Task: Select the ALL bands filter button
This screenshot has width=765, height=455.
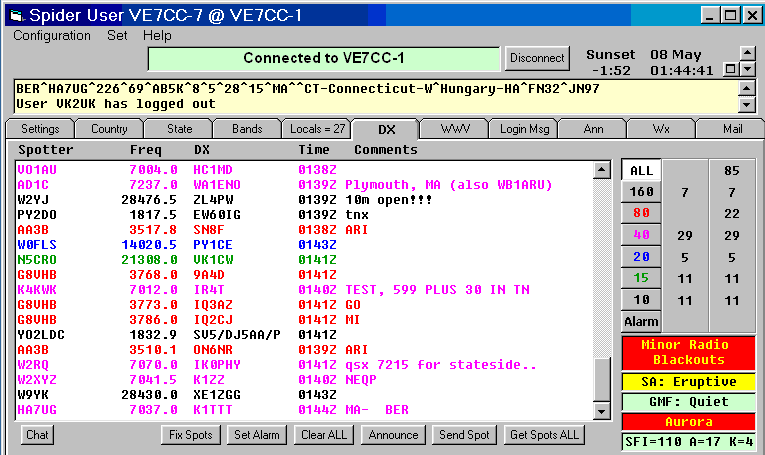Action: [x=640, y=171]
